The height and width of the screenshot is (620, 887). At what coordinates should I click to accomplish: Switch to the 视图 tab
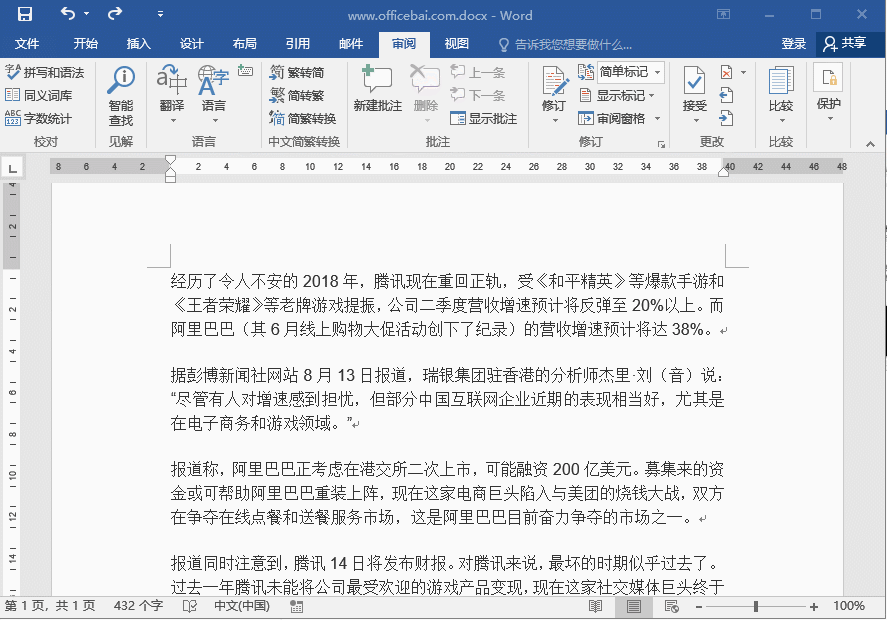457,44
